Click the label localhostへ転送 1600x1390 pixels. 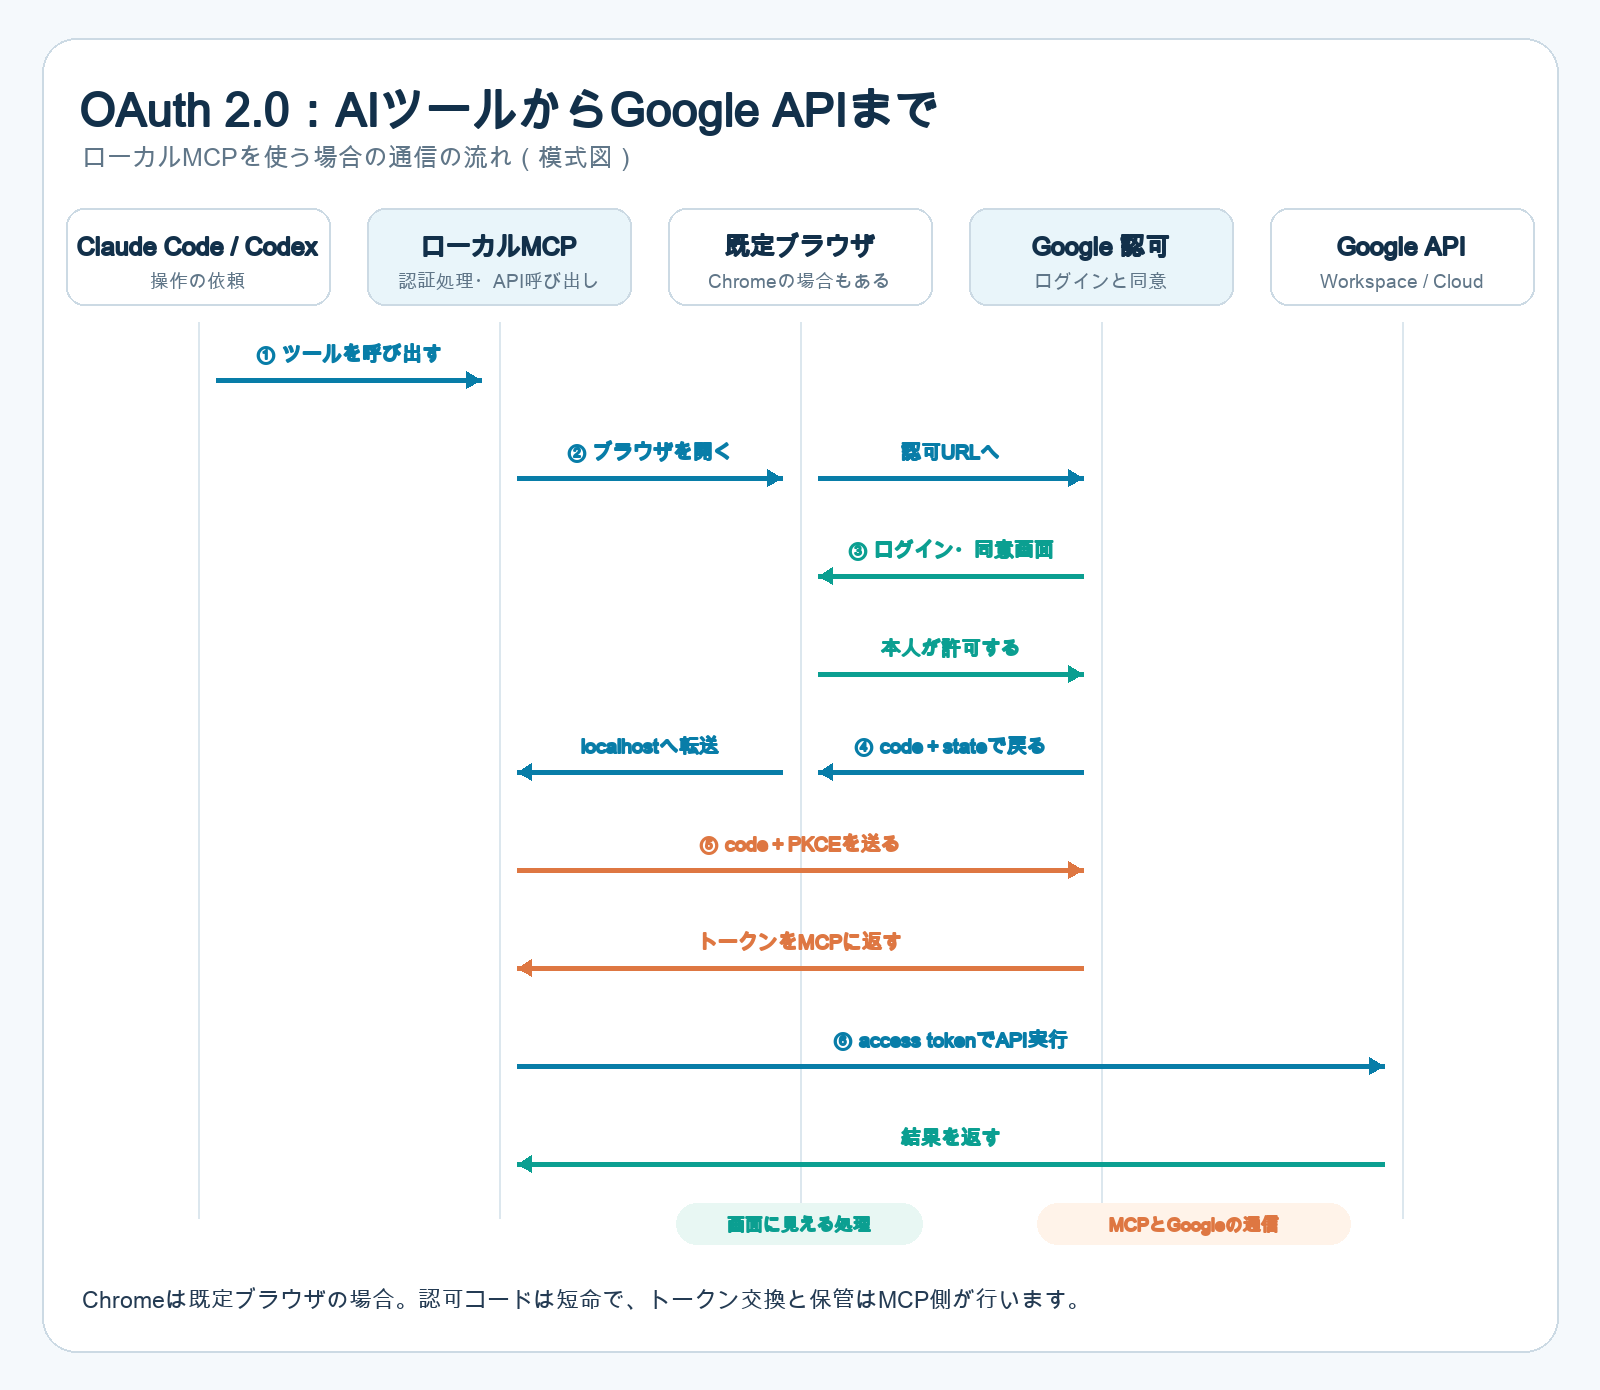[650, 746]
